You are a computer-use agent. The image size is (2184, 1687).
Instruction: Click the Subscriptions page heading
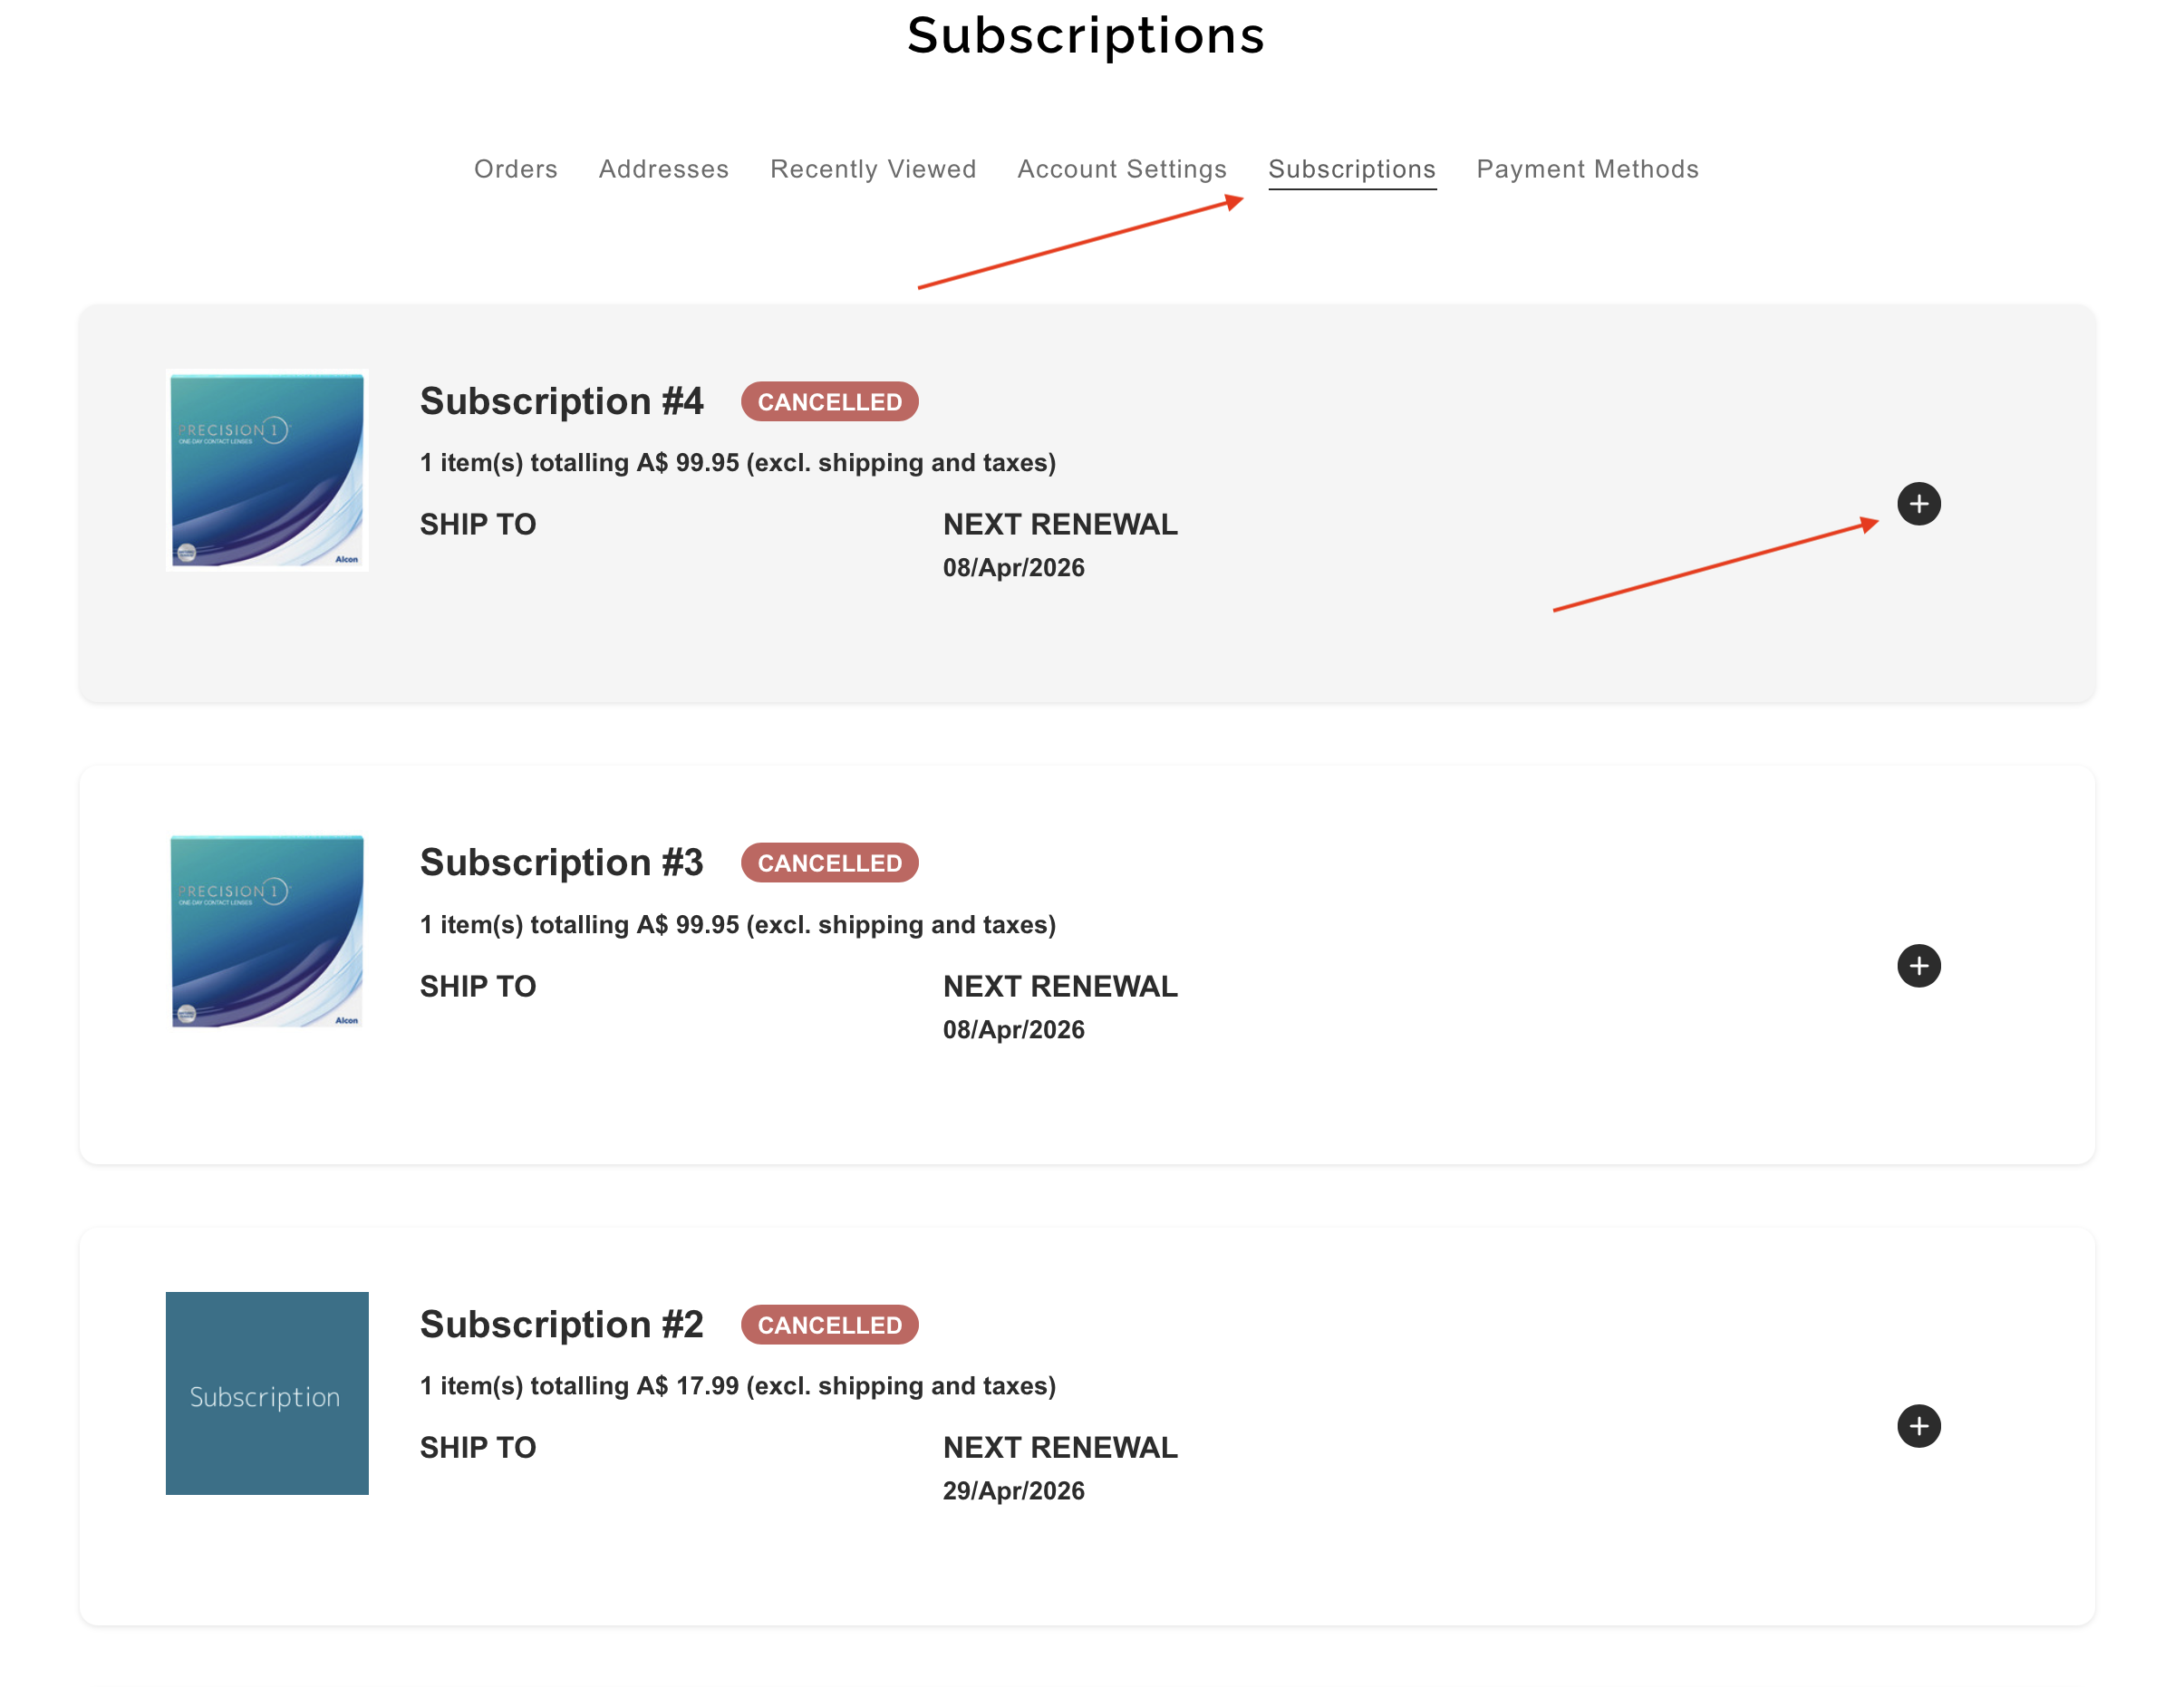(x=1086, y=36)
